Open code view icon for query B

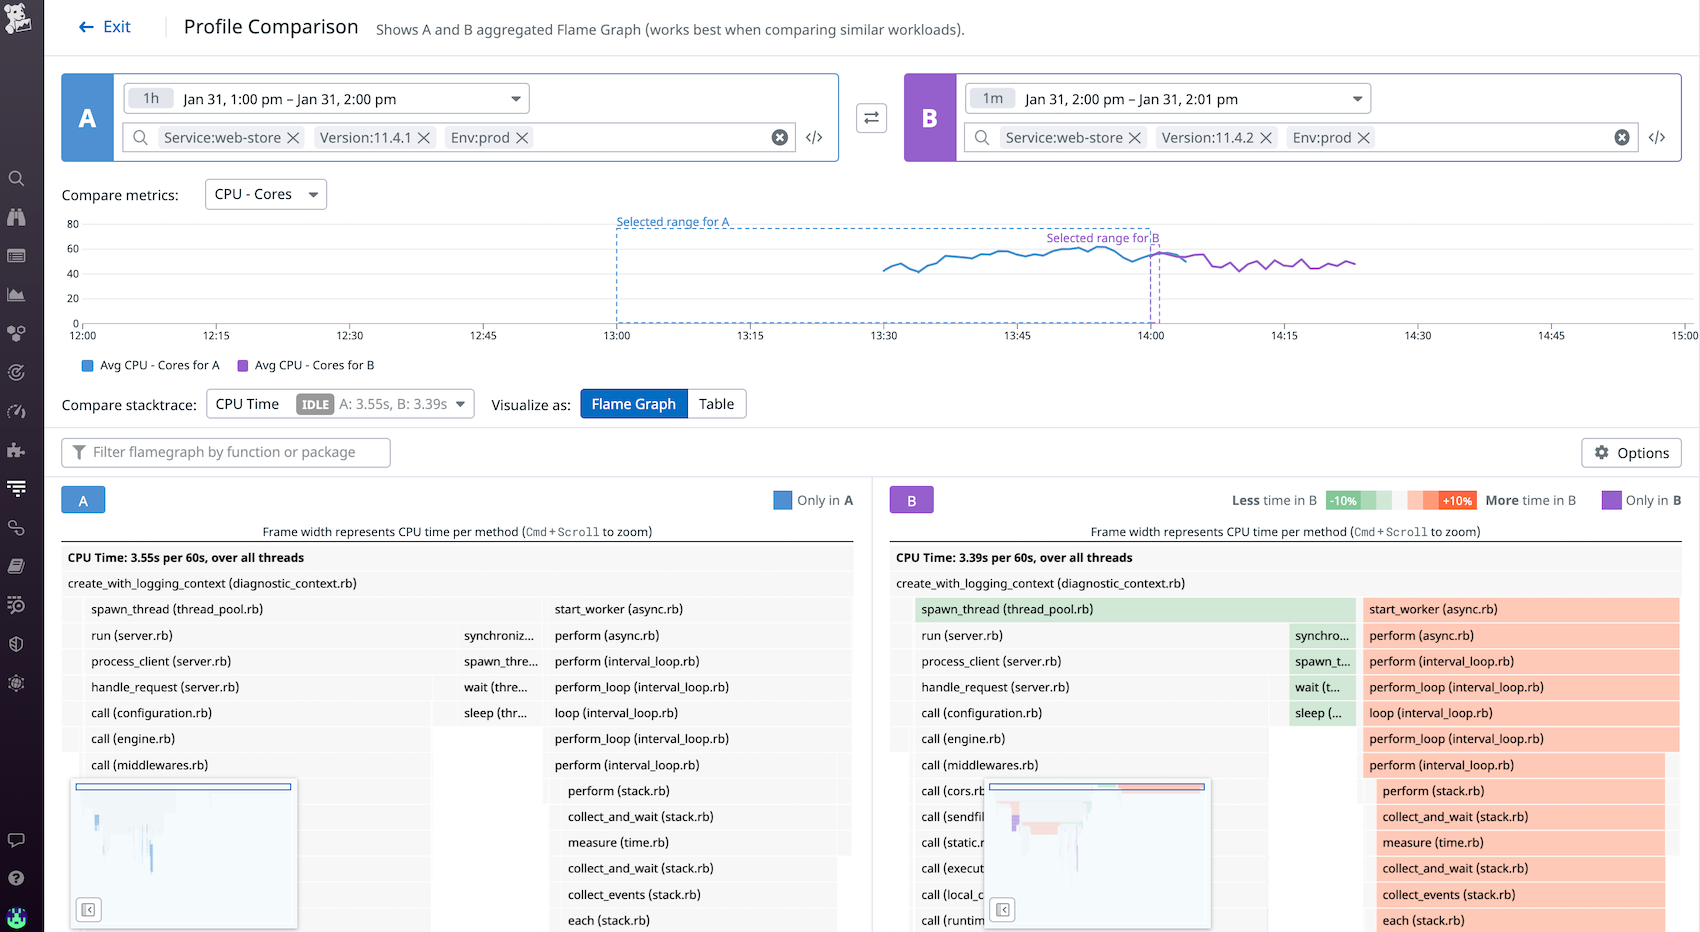pos(1657,138)
